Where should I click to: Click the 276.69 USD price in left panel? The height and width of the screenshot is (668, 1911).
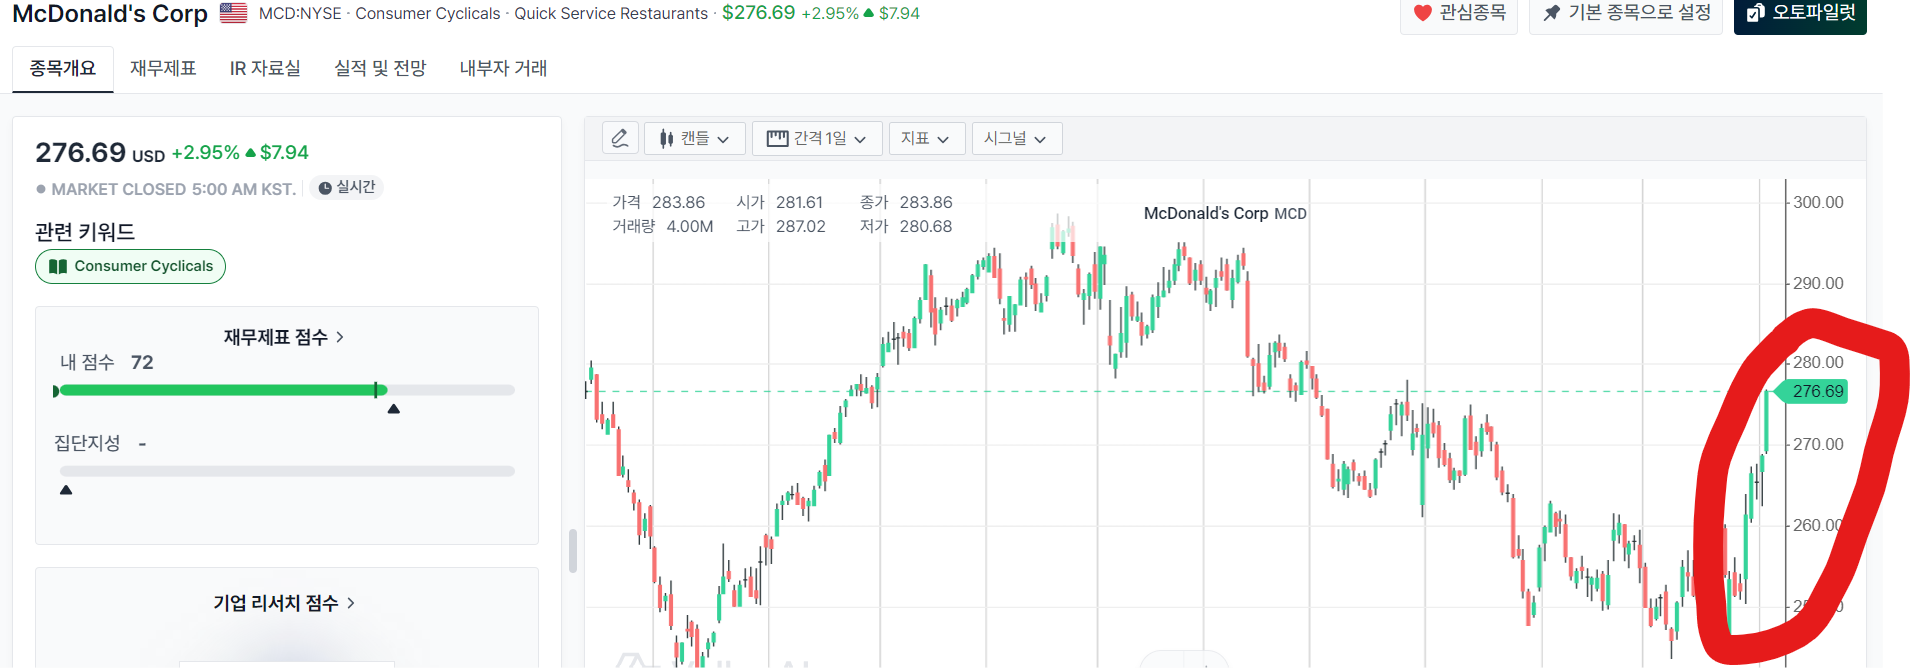100,153
